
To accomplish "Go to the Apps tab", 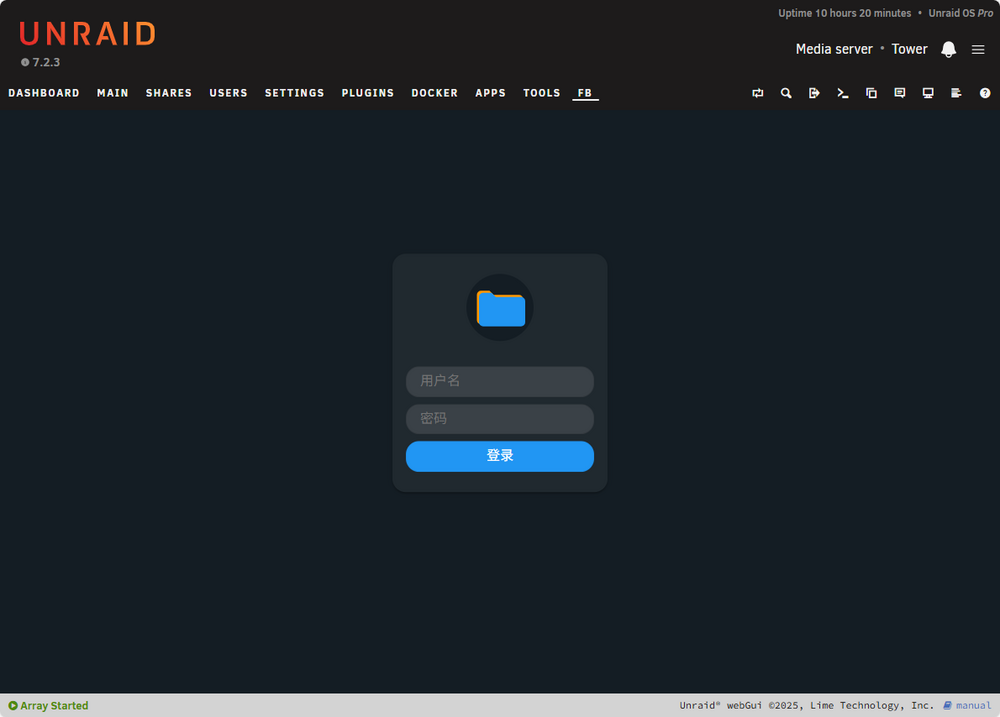I will 490,93.
